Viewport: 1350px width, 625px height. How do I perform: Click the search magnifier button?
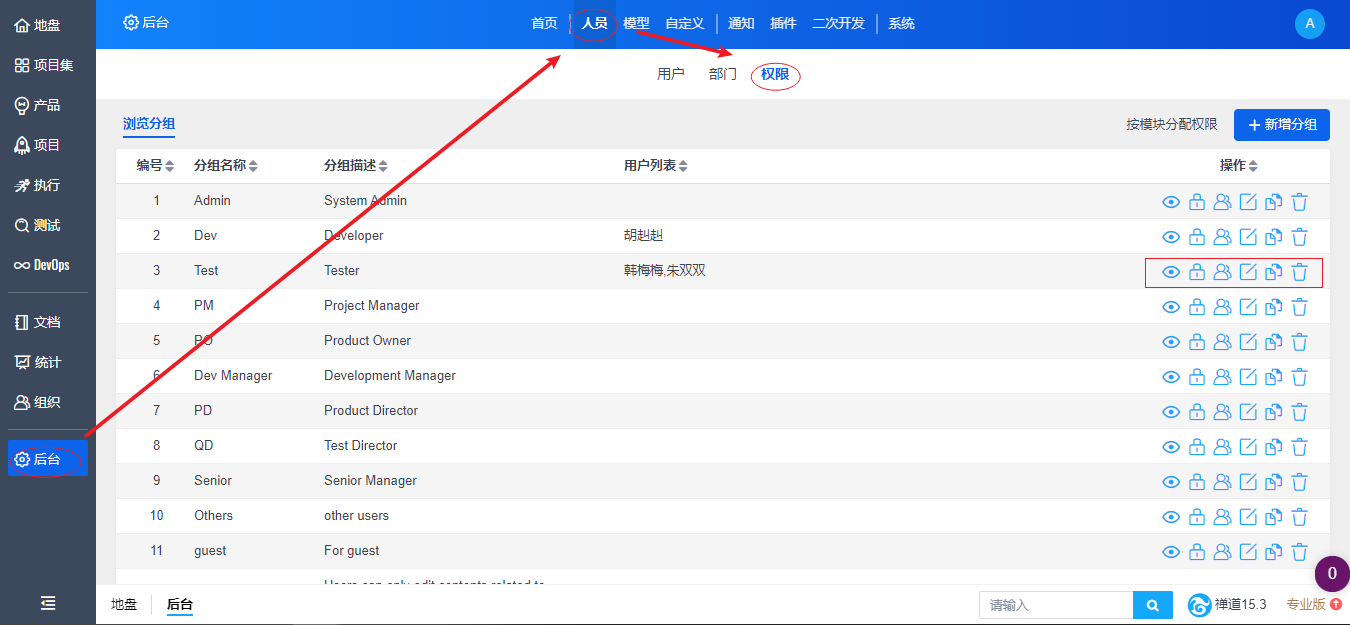pos(1152,605)
